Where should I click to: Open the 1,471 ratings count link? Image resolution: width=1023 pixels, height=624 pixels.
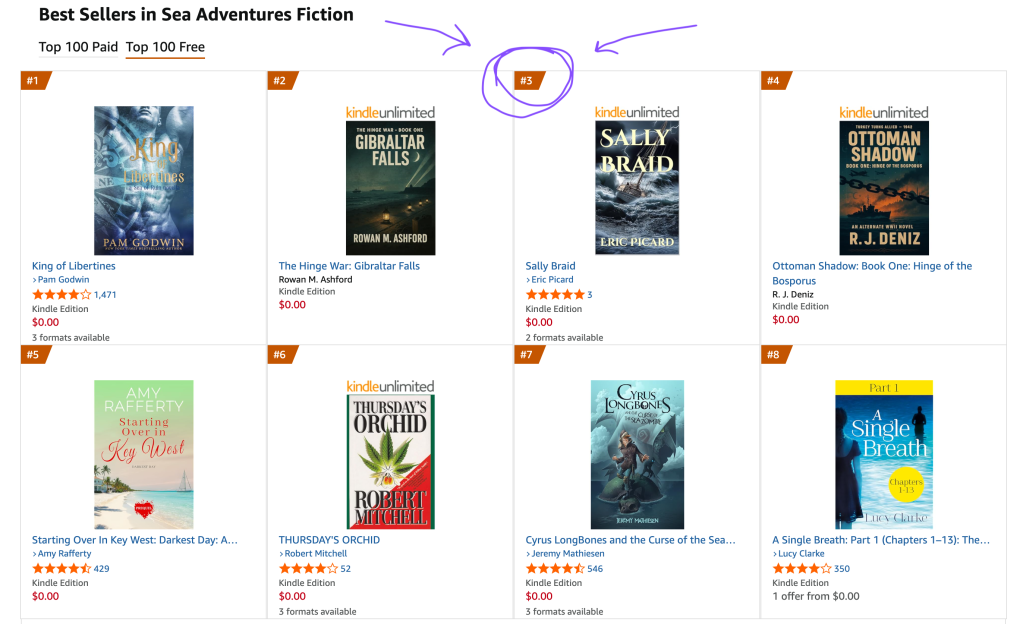[105, 295]
